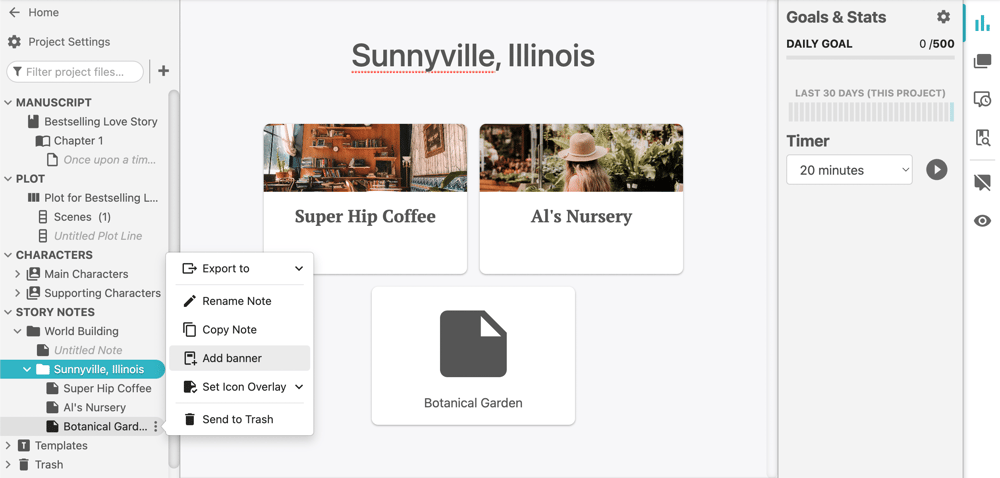This screenshot has height=478, width=1000.
Task: Click the Chapter 1 open-book icon
Action: (x=42, y=141)
